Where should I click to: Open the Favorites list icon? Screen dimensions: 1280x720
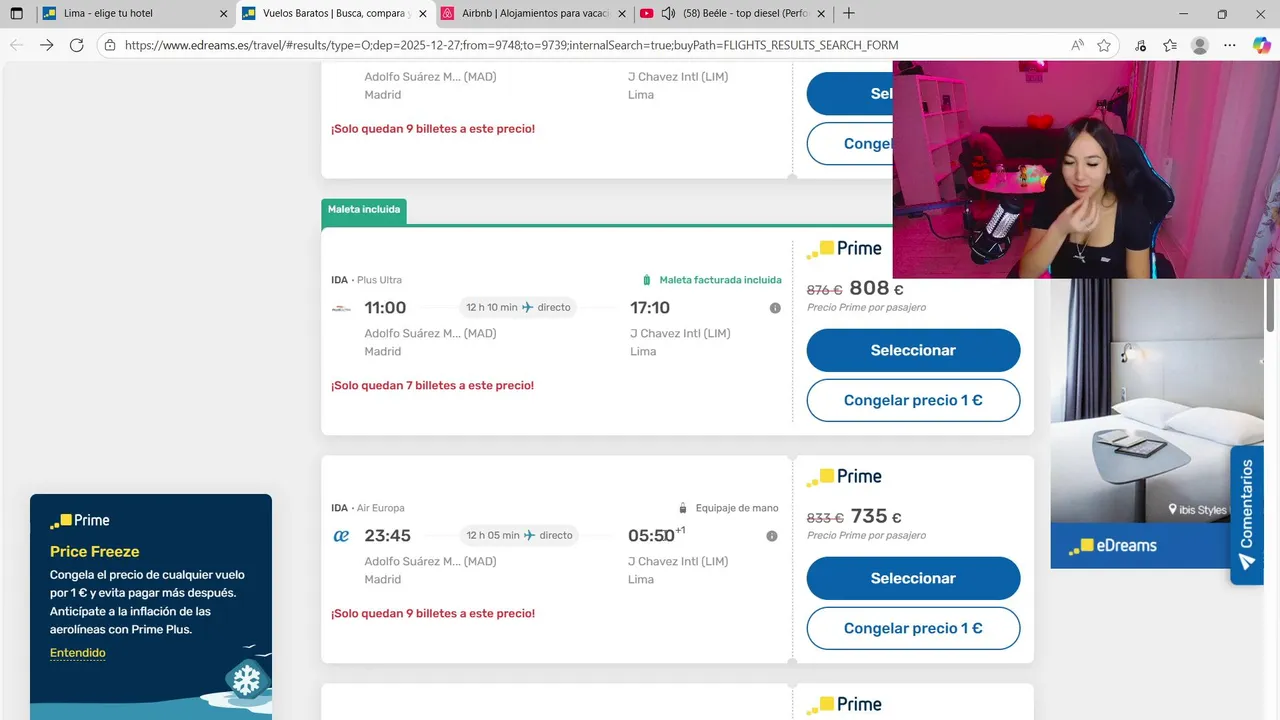(1170, 45)
